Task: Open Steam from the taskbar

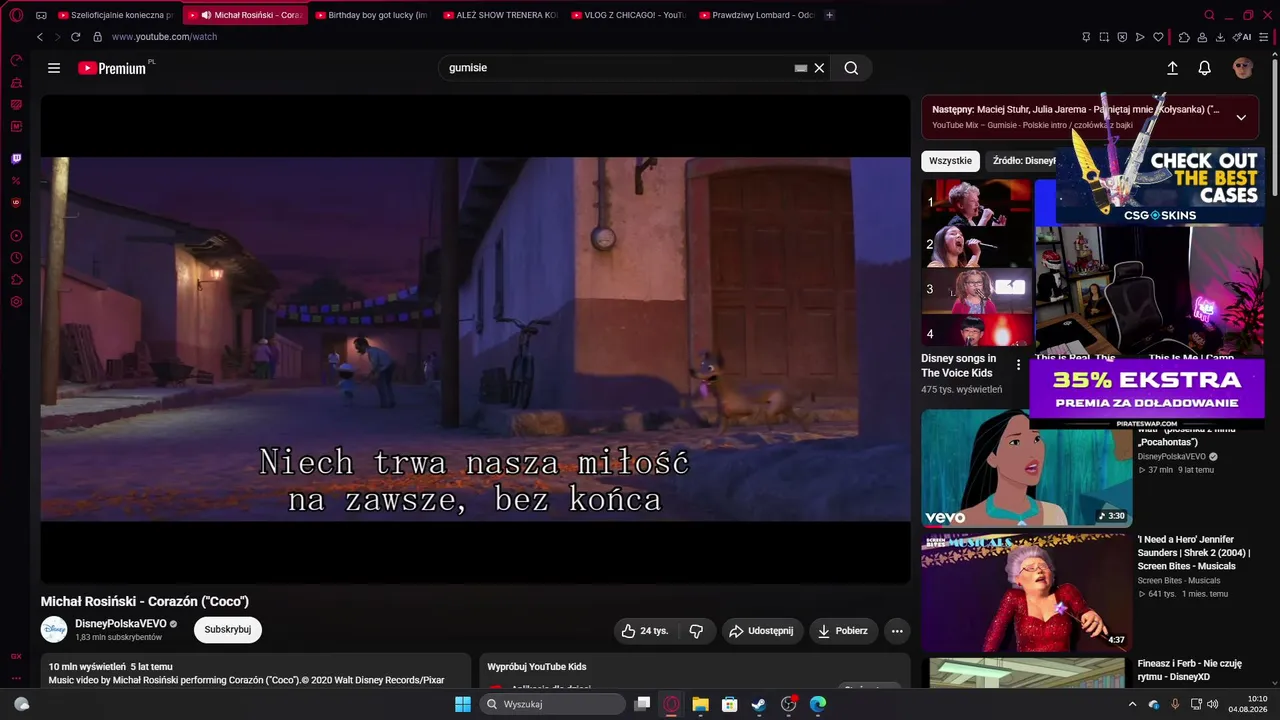Action: [759, 704]
